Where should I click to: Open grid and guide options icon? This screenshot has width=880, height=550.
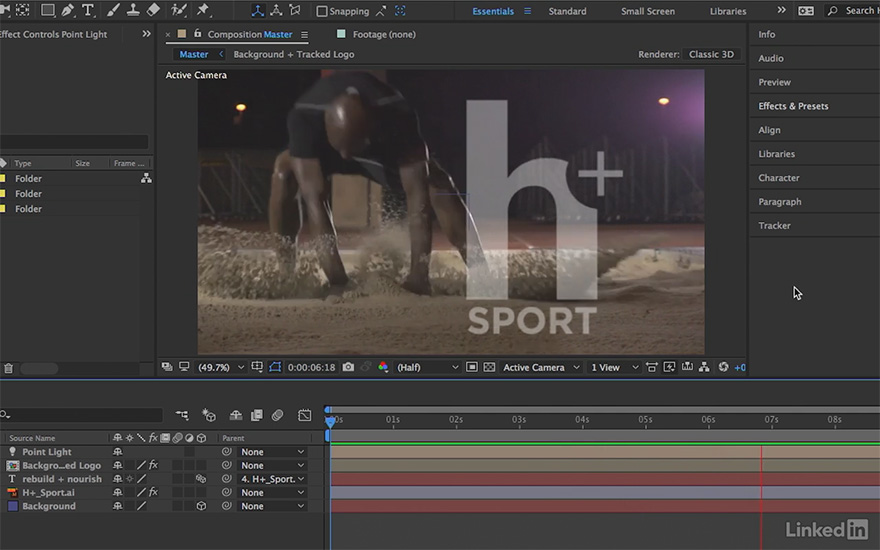[257, 367]
